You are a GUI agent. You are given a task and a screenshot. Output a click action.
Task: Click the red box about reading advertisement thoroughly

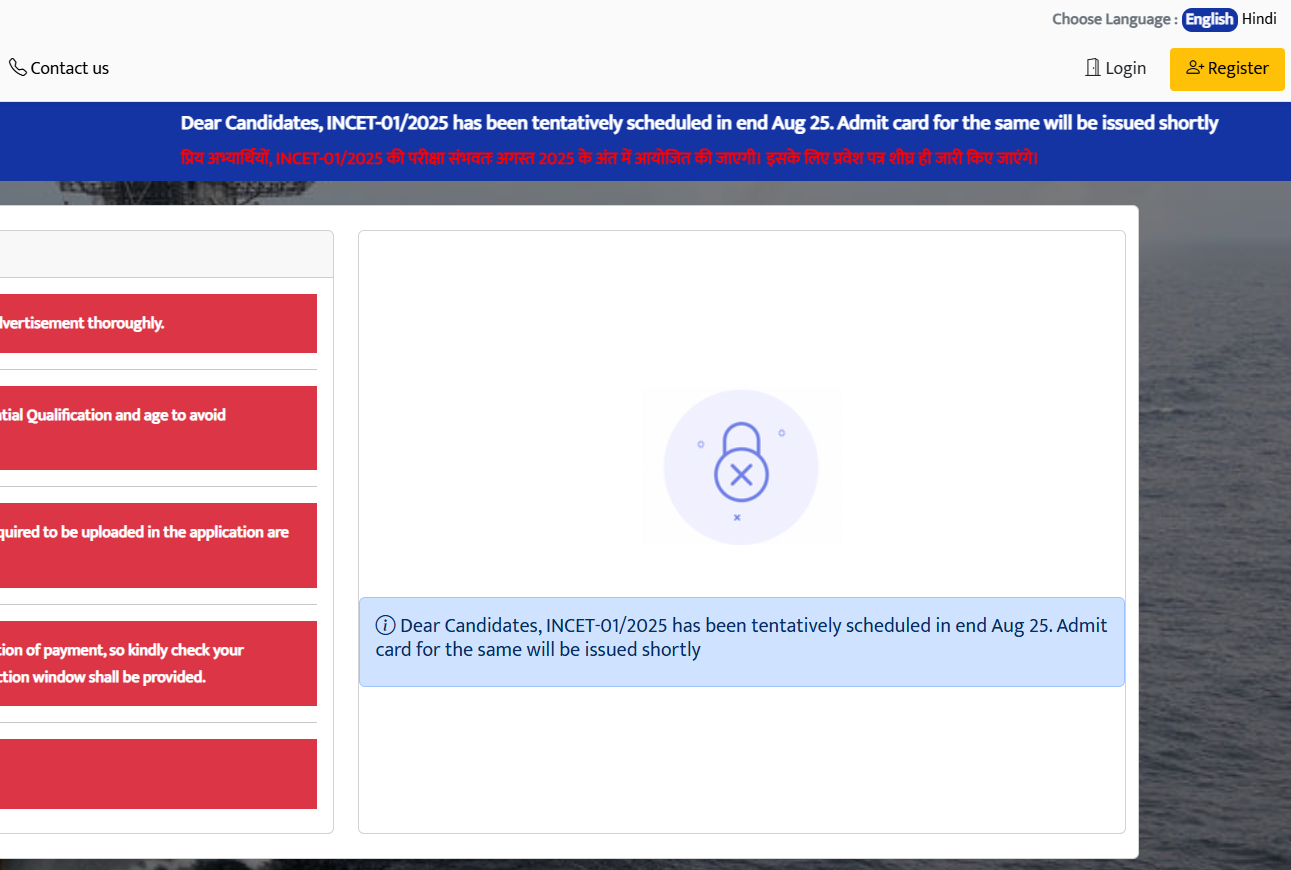point(158,323)
